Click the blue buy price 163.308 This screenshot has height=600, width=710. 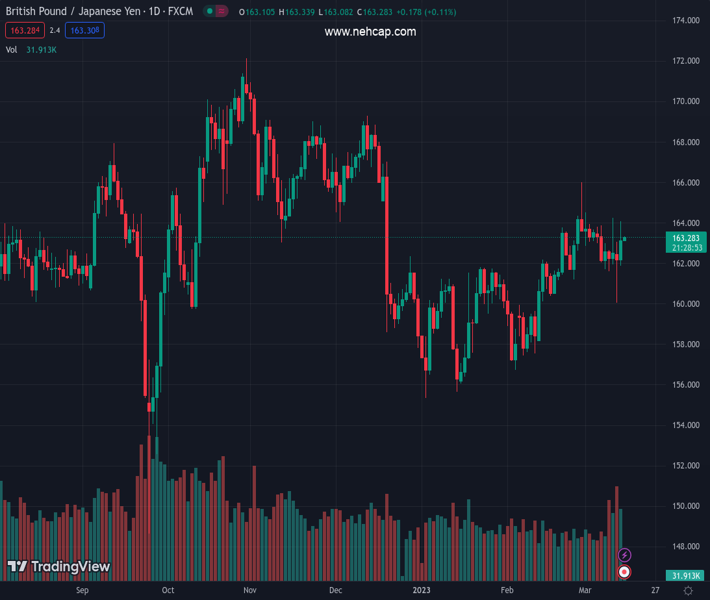point(85,31)
